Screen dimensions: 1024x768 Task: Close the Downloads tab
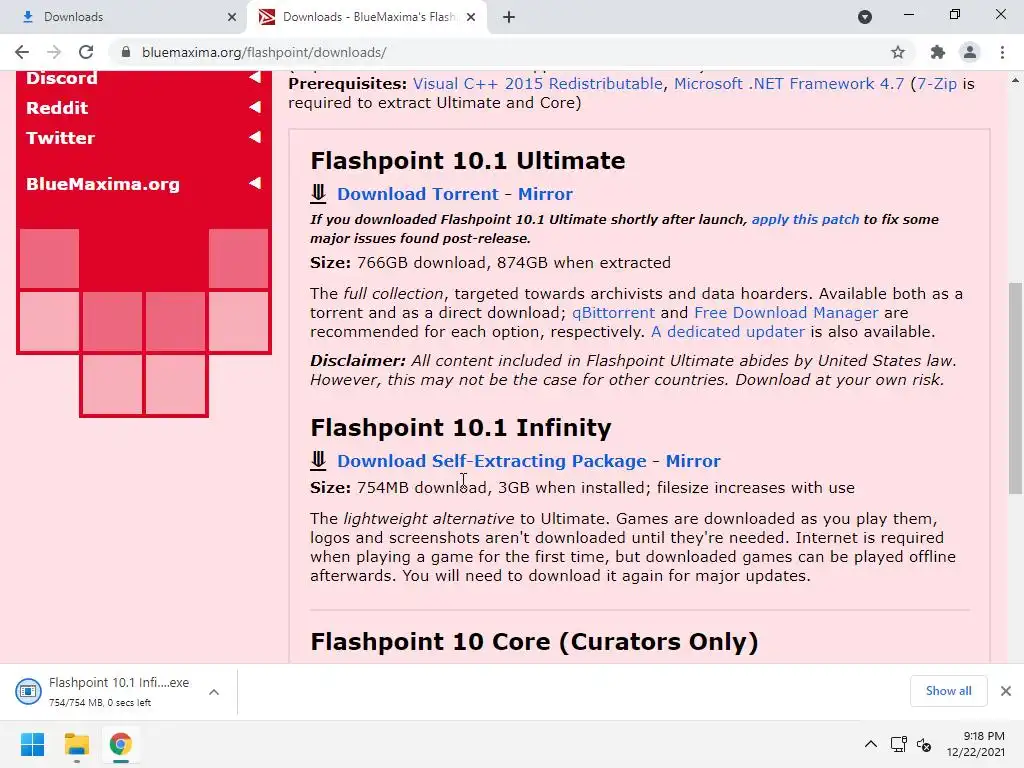[231, 17]
